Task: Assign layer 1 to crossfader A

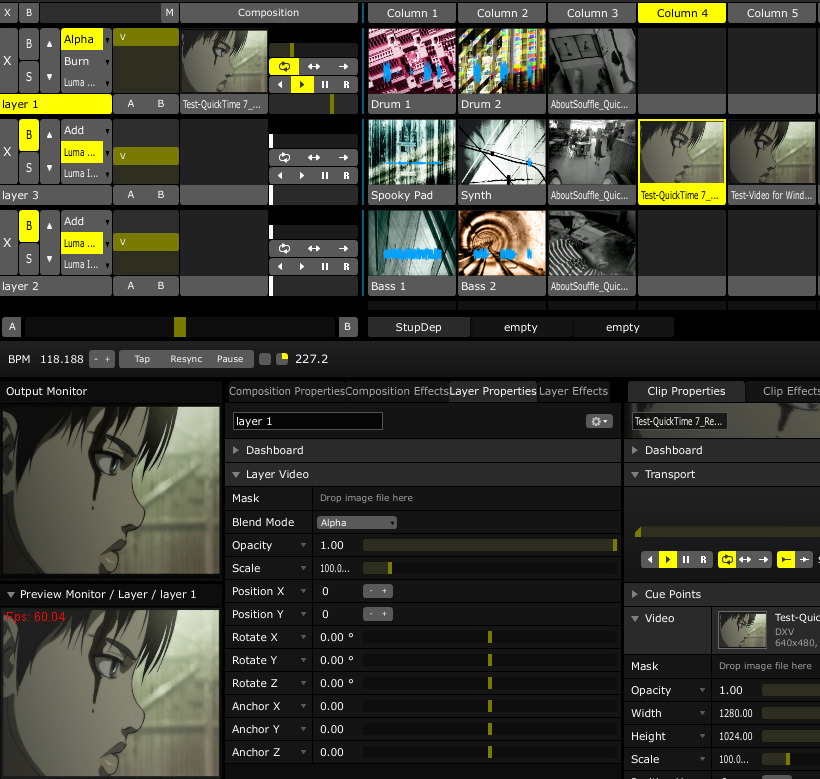Action: pyautogui.click(x=131, y=104)
